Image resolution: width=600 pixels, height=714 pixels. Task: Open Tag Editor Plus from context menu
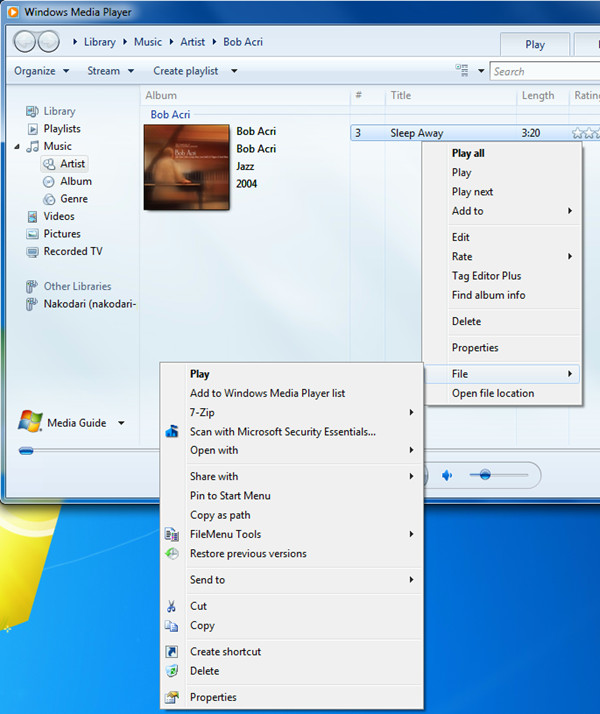tap(486, 276)
